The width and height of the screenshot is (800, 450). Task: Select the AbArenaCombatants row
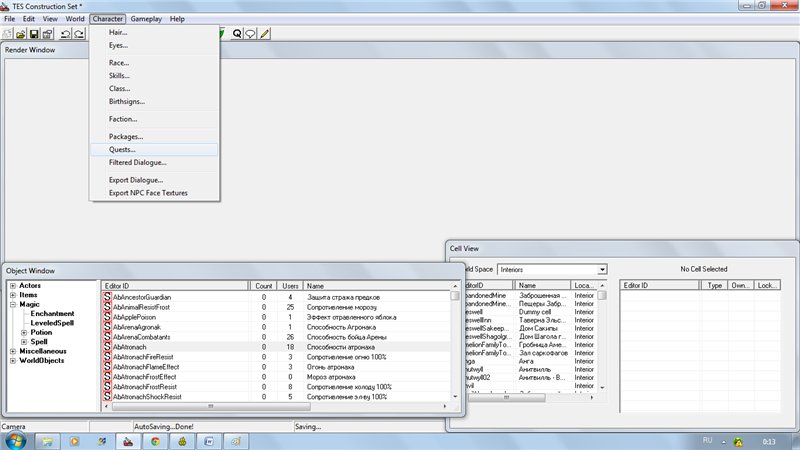click(x=276, y=337)
